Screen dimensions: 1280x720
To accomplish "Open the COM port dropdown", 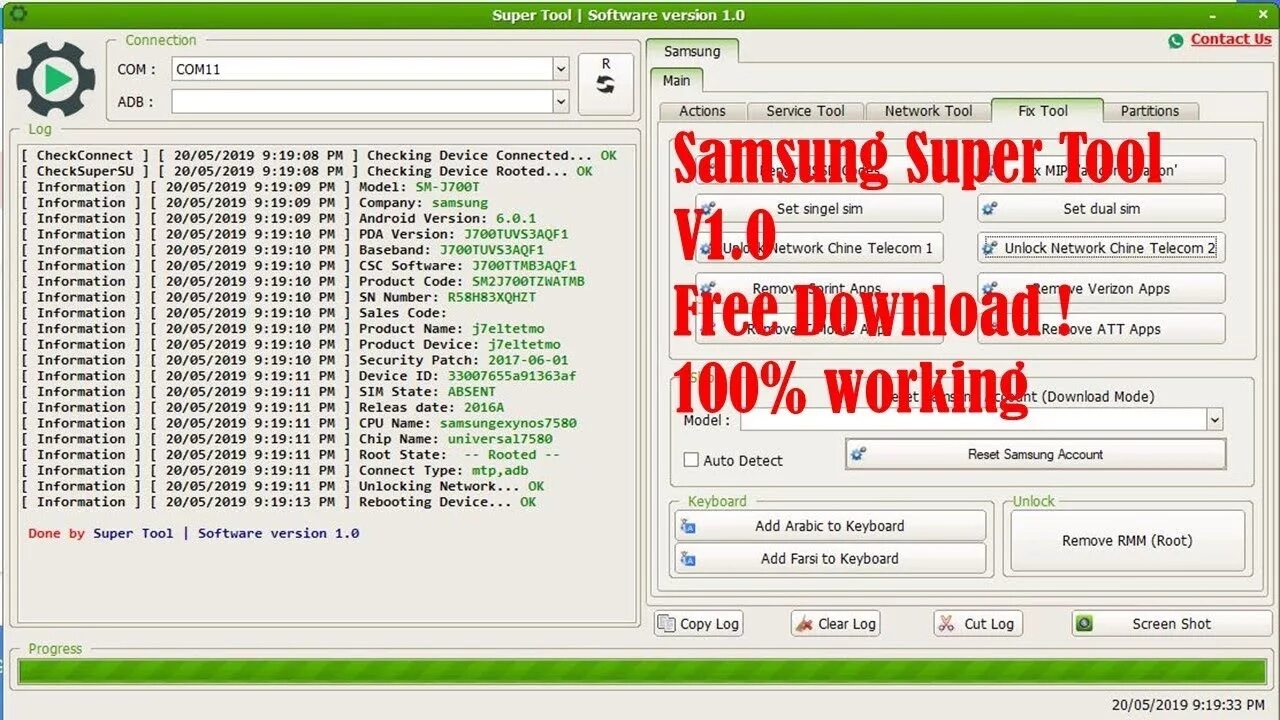I will point(561,69).
